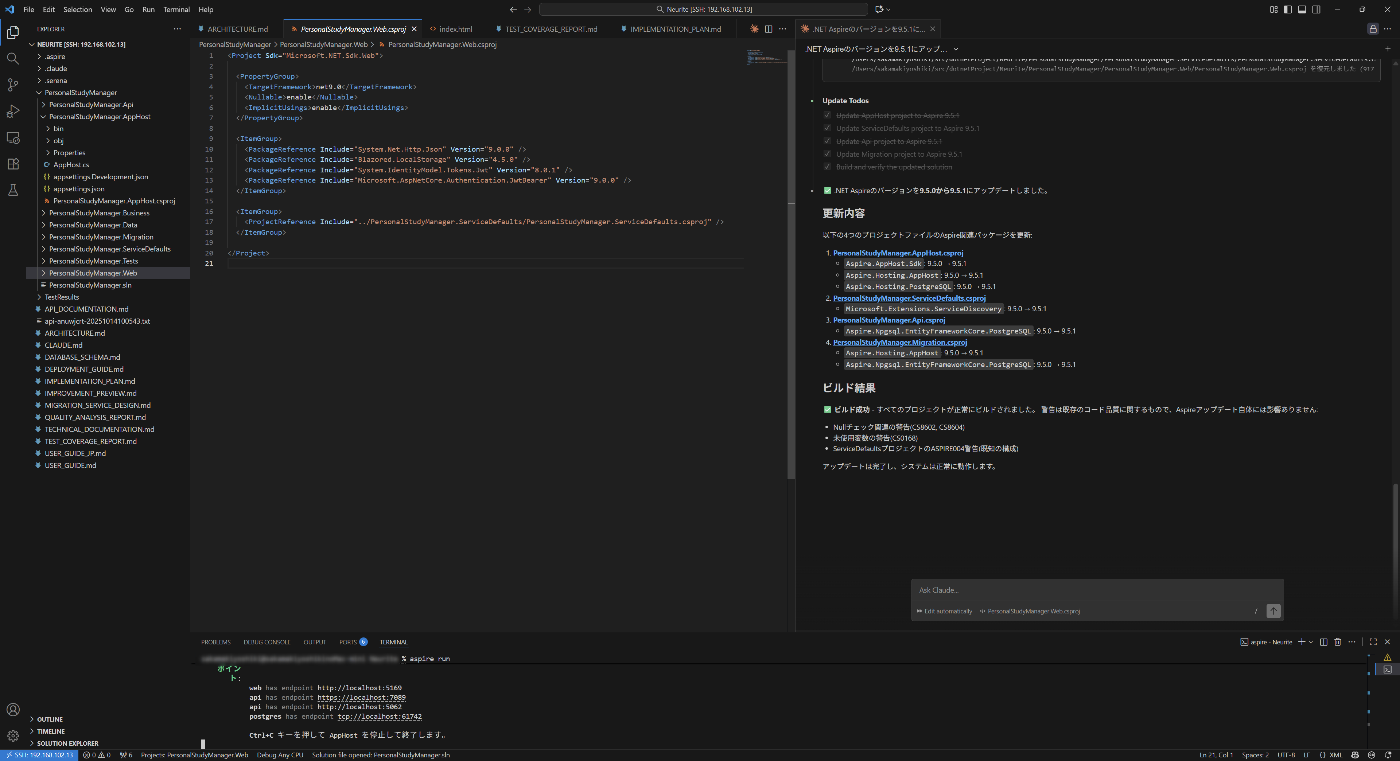The height and width of the screenshot is (761, 1400).
Task: Toggle the secondary side bar layout icon
Action: coord(1318,9)
